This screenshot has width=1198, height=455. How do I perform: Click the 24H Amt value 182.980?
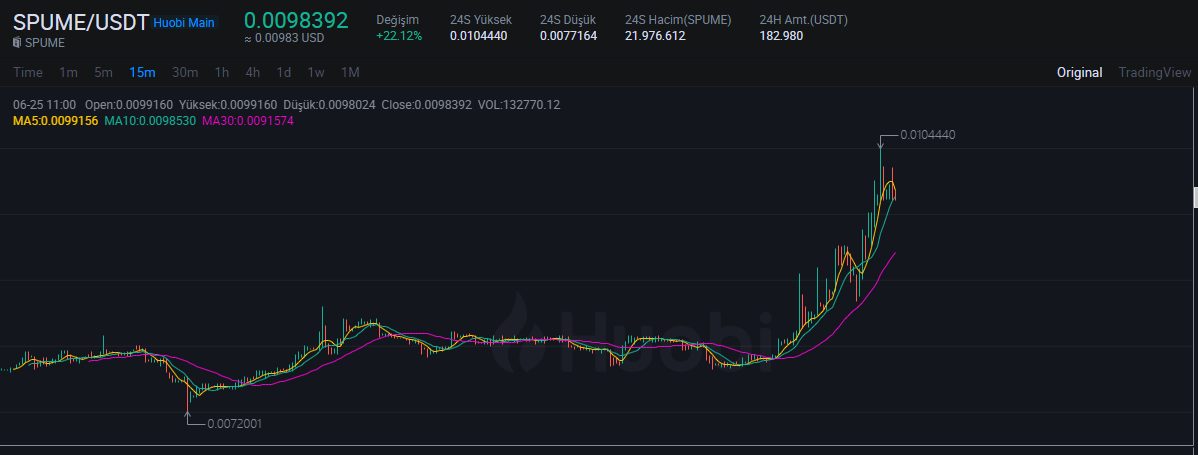[781, 35]
